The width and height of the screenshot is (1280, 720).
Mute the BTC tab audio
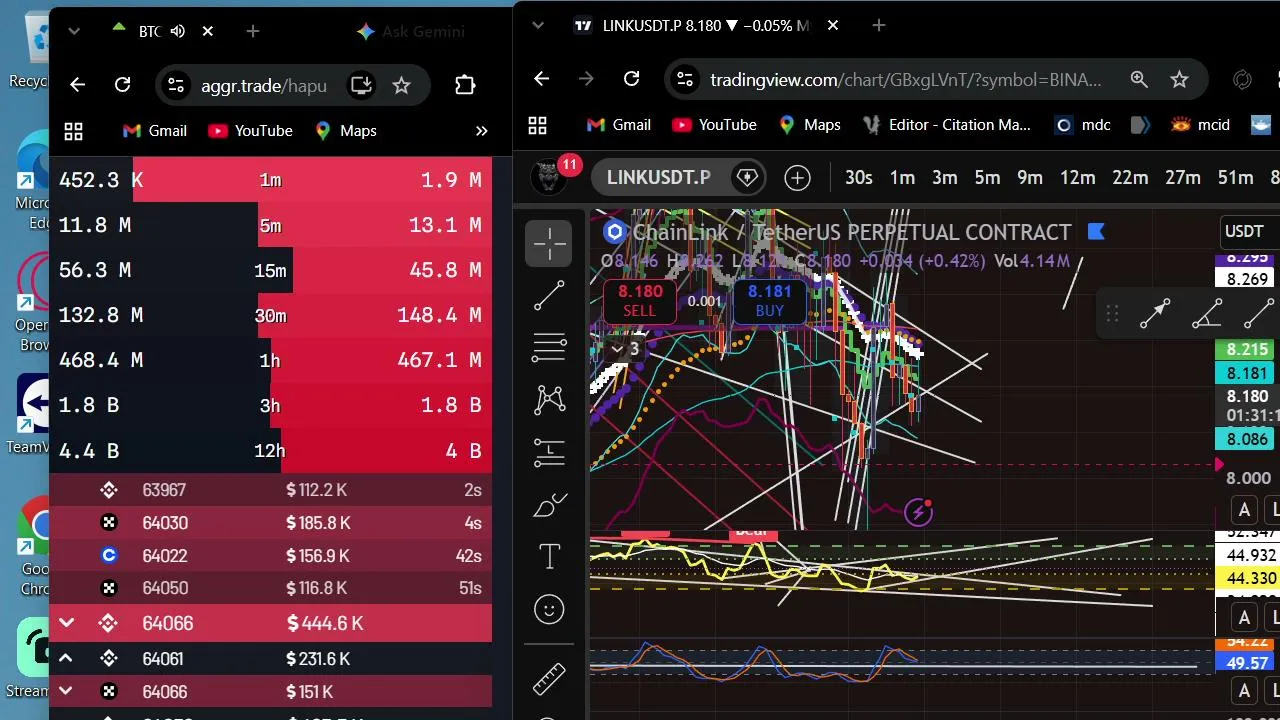[178, 31]
